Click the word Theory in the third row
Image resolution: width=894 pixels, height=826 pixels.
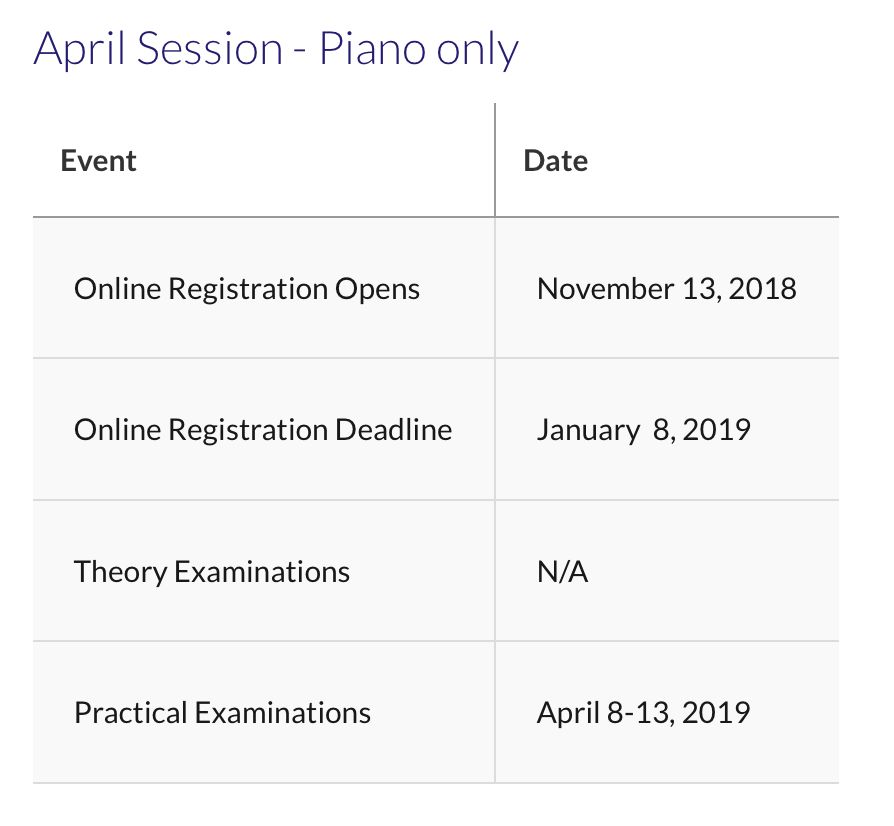(120, 572)
